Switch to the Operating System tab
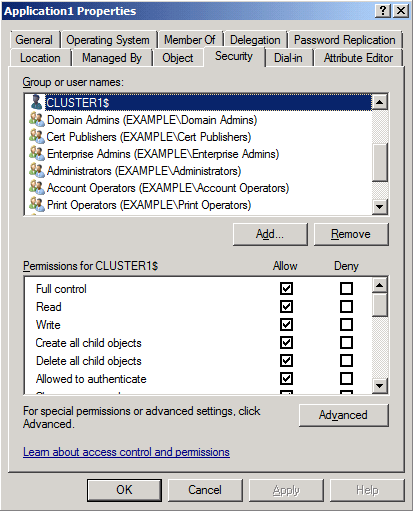413x511 pixels. pyautogui.click(x=108, y=40)
